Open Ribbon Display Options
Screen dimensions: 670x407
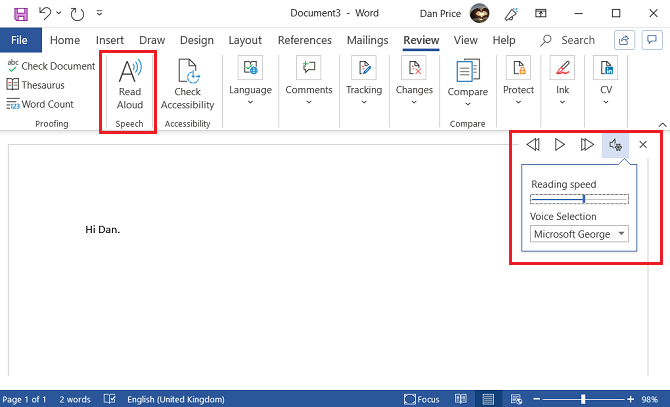(x=541, y=13)
